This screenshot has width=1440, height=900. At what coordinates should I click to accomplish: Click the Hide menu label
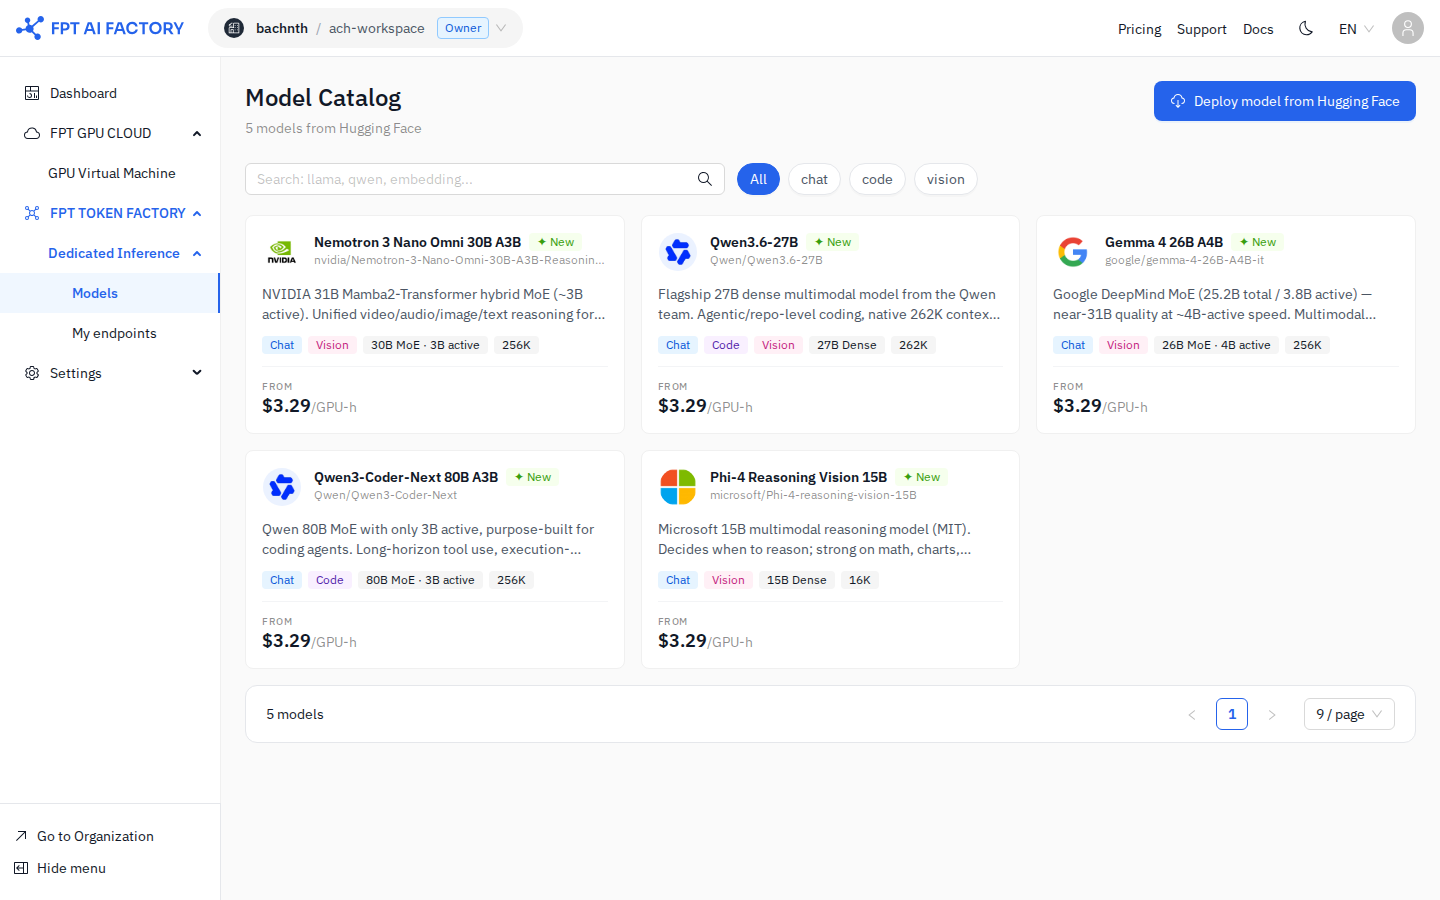71,868
